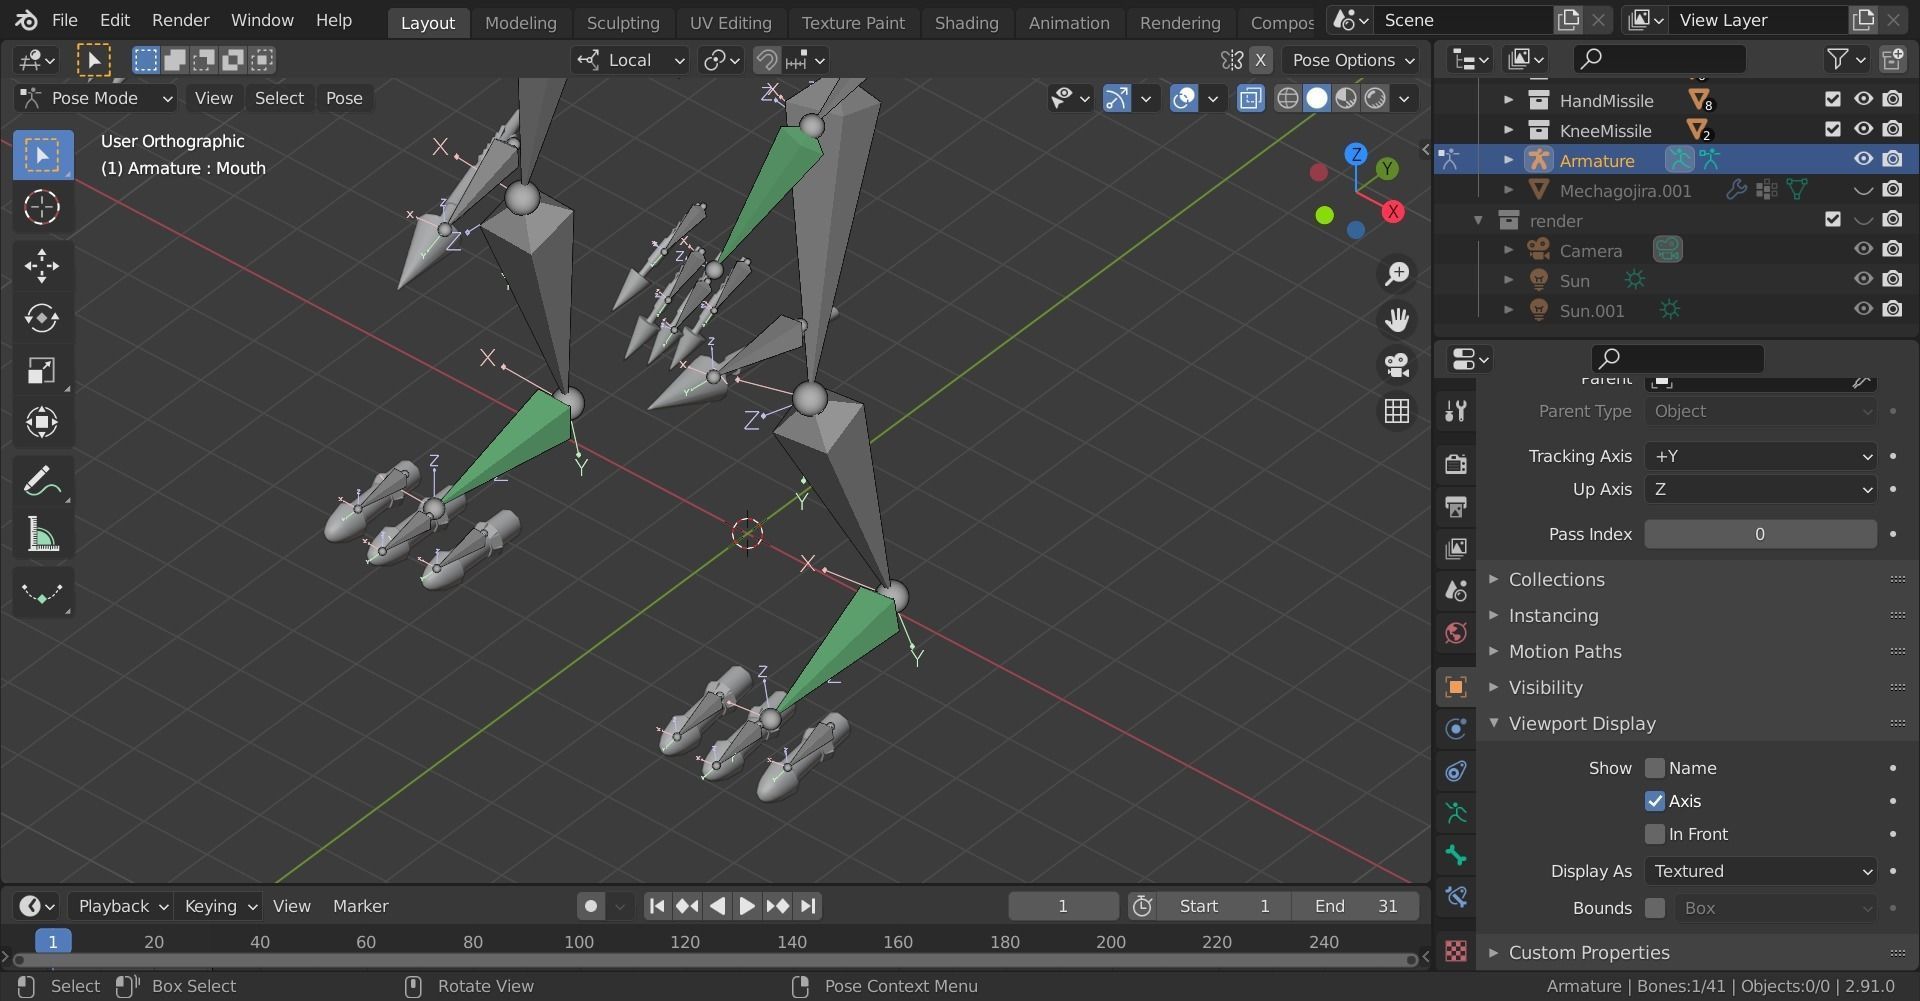This screenshot has width=1920, height=1001.
Task: Open the Scene properties tab
Action: point(1456,590)
